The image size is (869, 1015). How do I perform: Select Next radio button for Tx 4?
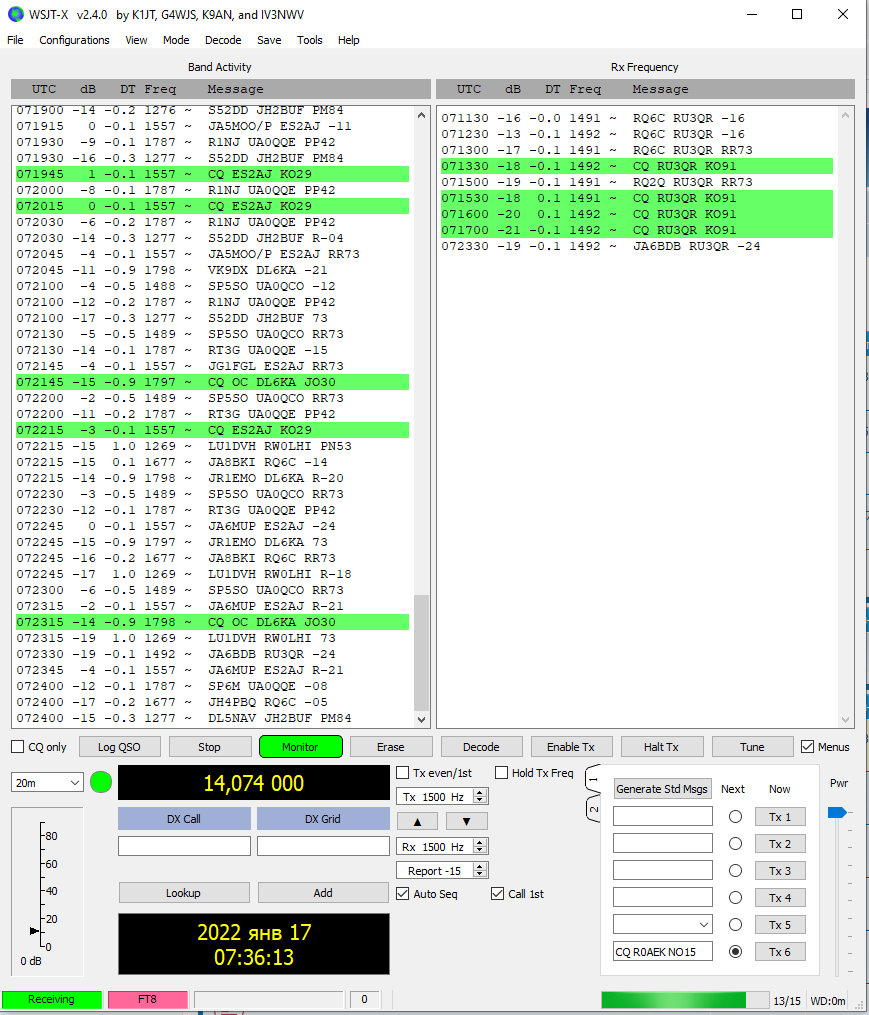735,898
